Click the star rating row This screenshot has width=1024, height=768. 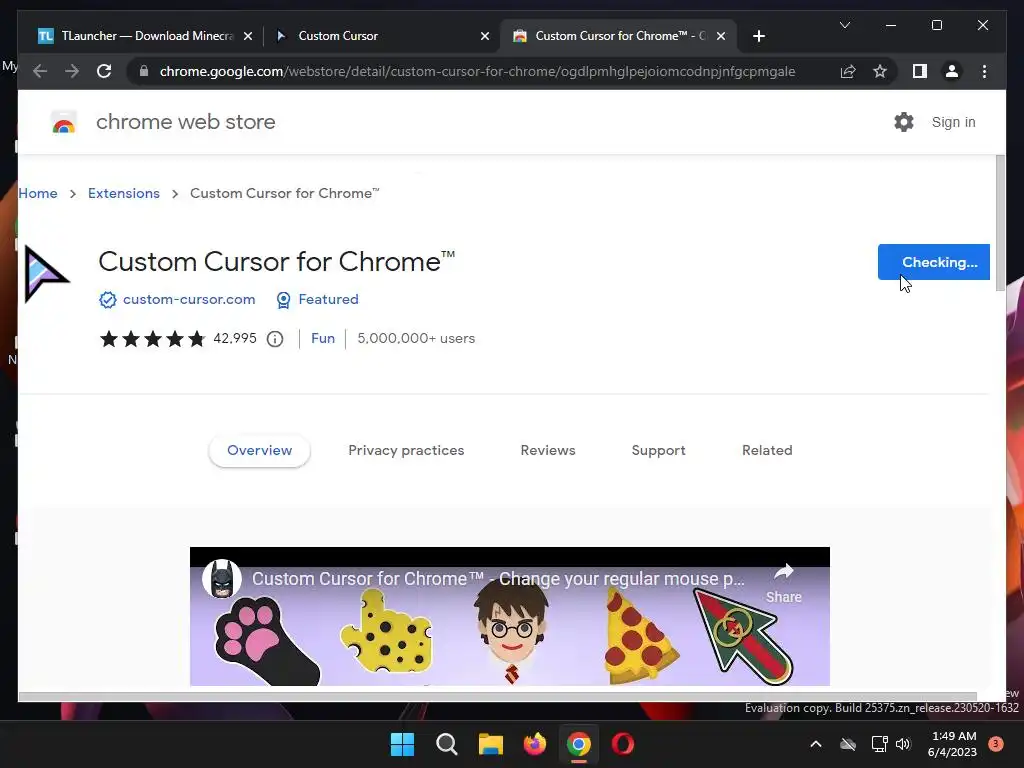(152, 339)
